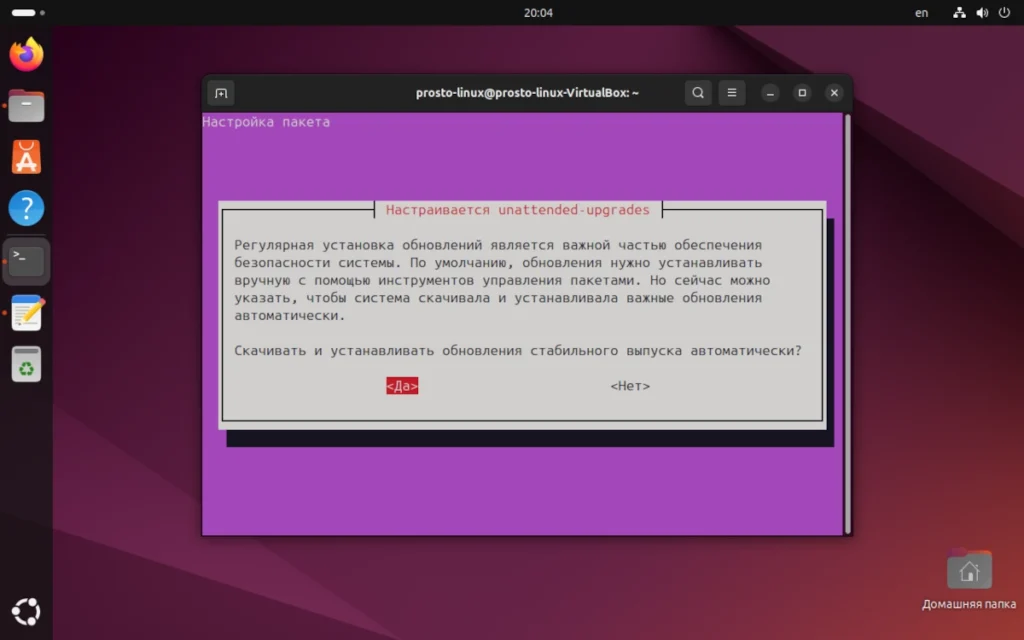Screen dimensions: 1024x640
Task: Open the en keyboard layout indicator
Action: (x=921, y=12)
